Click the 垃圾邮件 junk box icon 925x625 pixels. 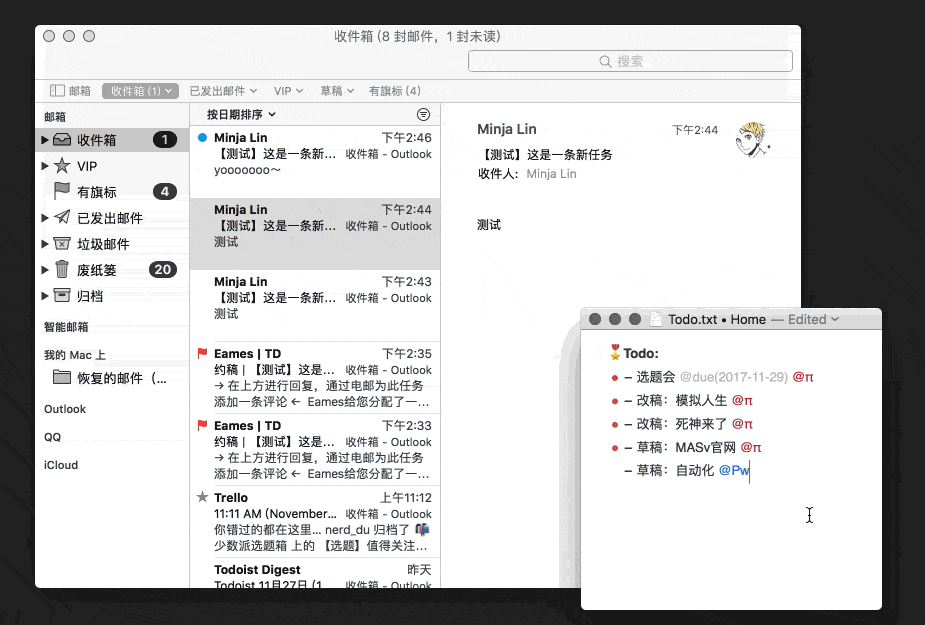pyautogui.click(x=62, y=244)
